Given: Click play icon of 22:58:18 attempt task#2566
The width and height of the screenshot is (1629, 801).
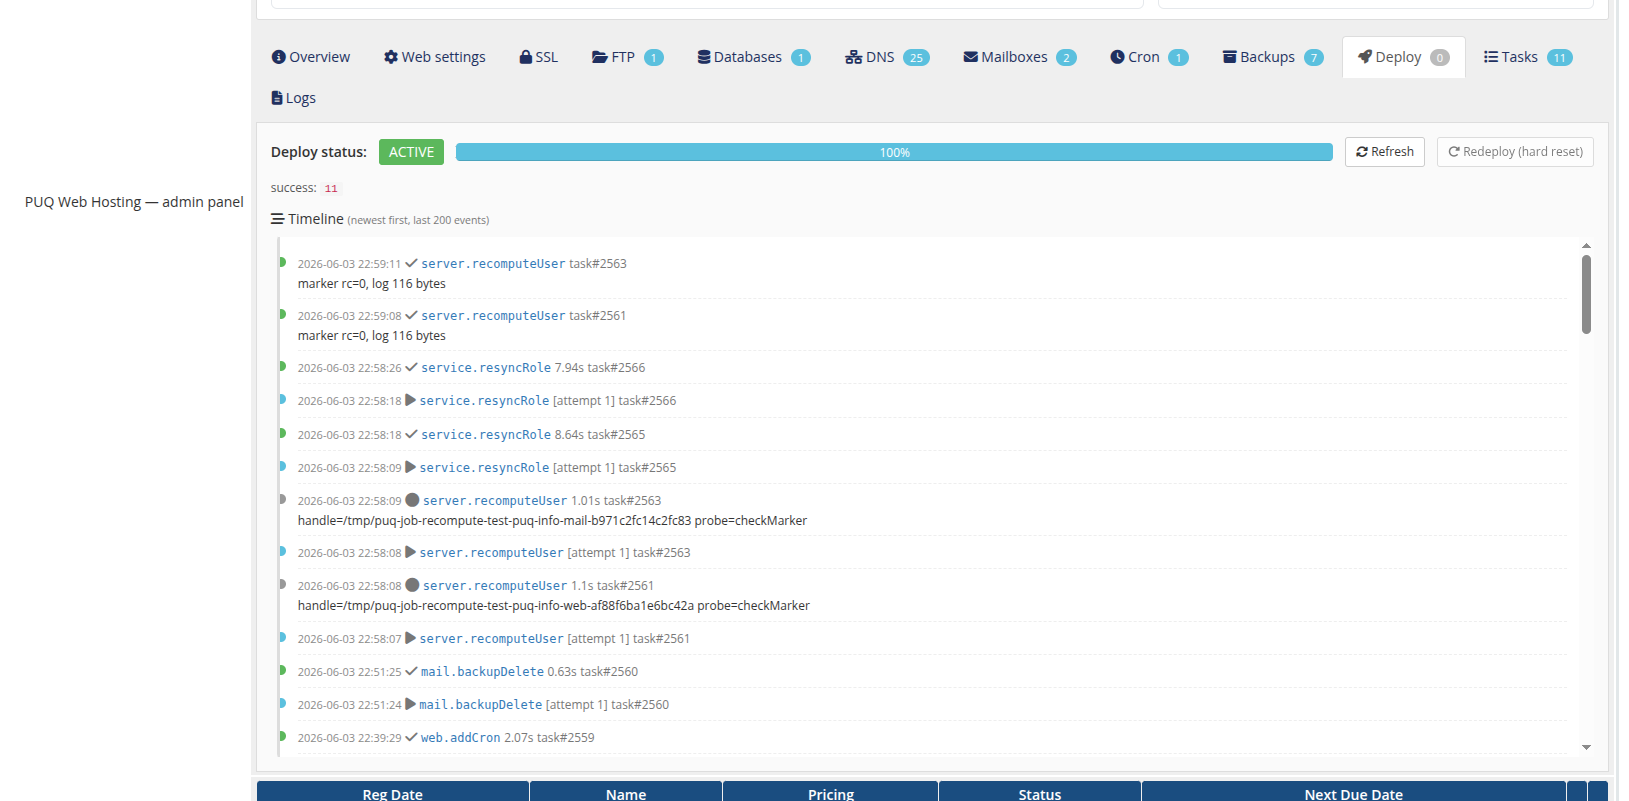Looking at the screenshot, I should (x=410, y=400).
